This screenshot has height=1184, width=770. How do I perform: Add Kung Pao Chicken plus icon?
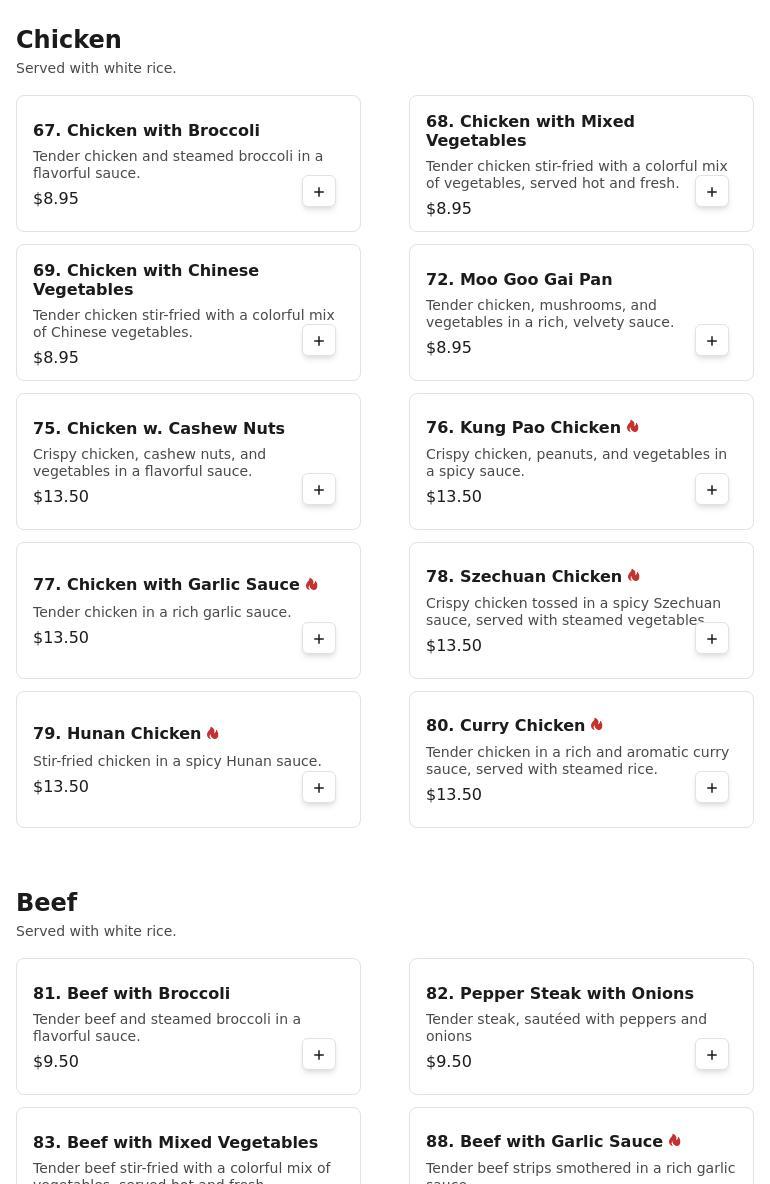711,489
